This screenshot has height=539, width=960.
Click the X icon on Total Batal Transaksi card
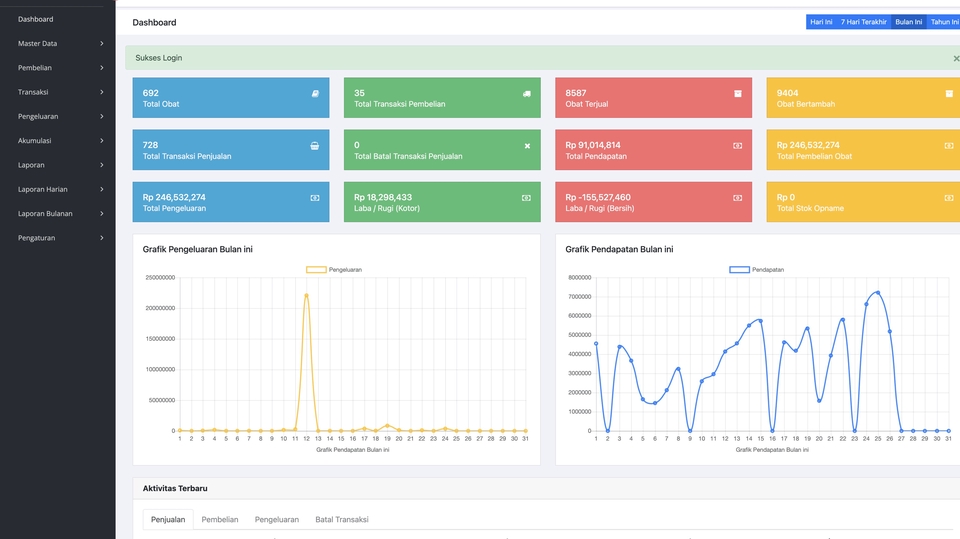point(527,146)
